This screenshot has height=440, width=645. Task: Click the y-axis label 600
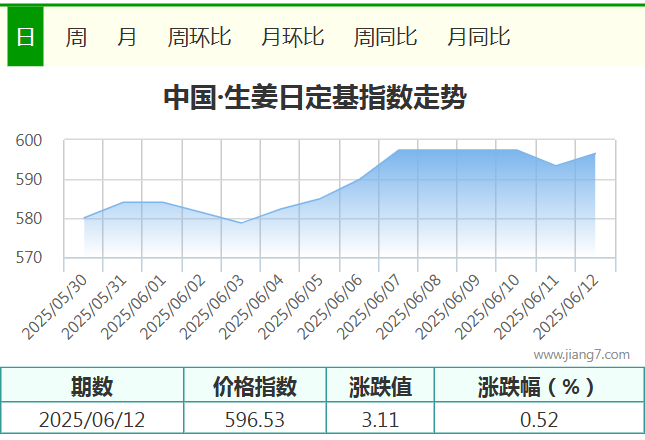pos(29,141)
